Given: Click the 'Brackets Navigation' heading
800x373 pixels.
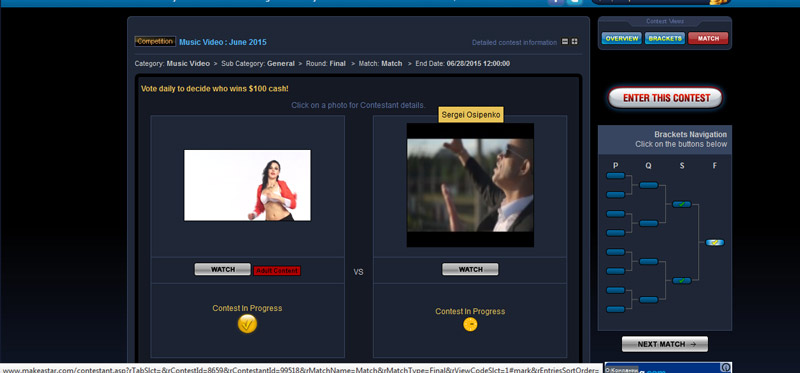Looking at the screenshot, I should click(690, 135).
